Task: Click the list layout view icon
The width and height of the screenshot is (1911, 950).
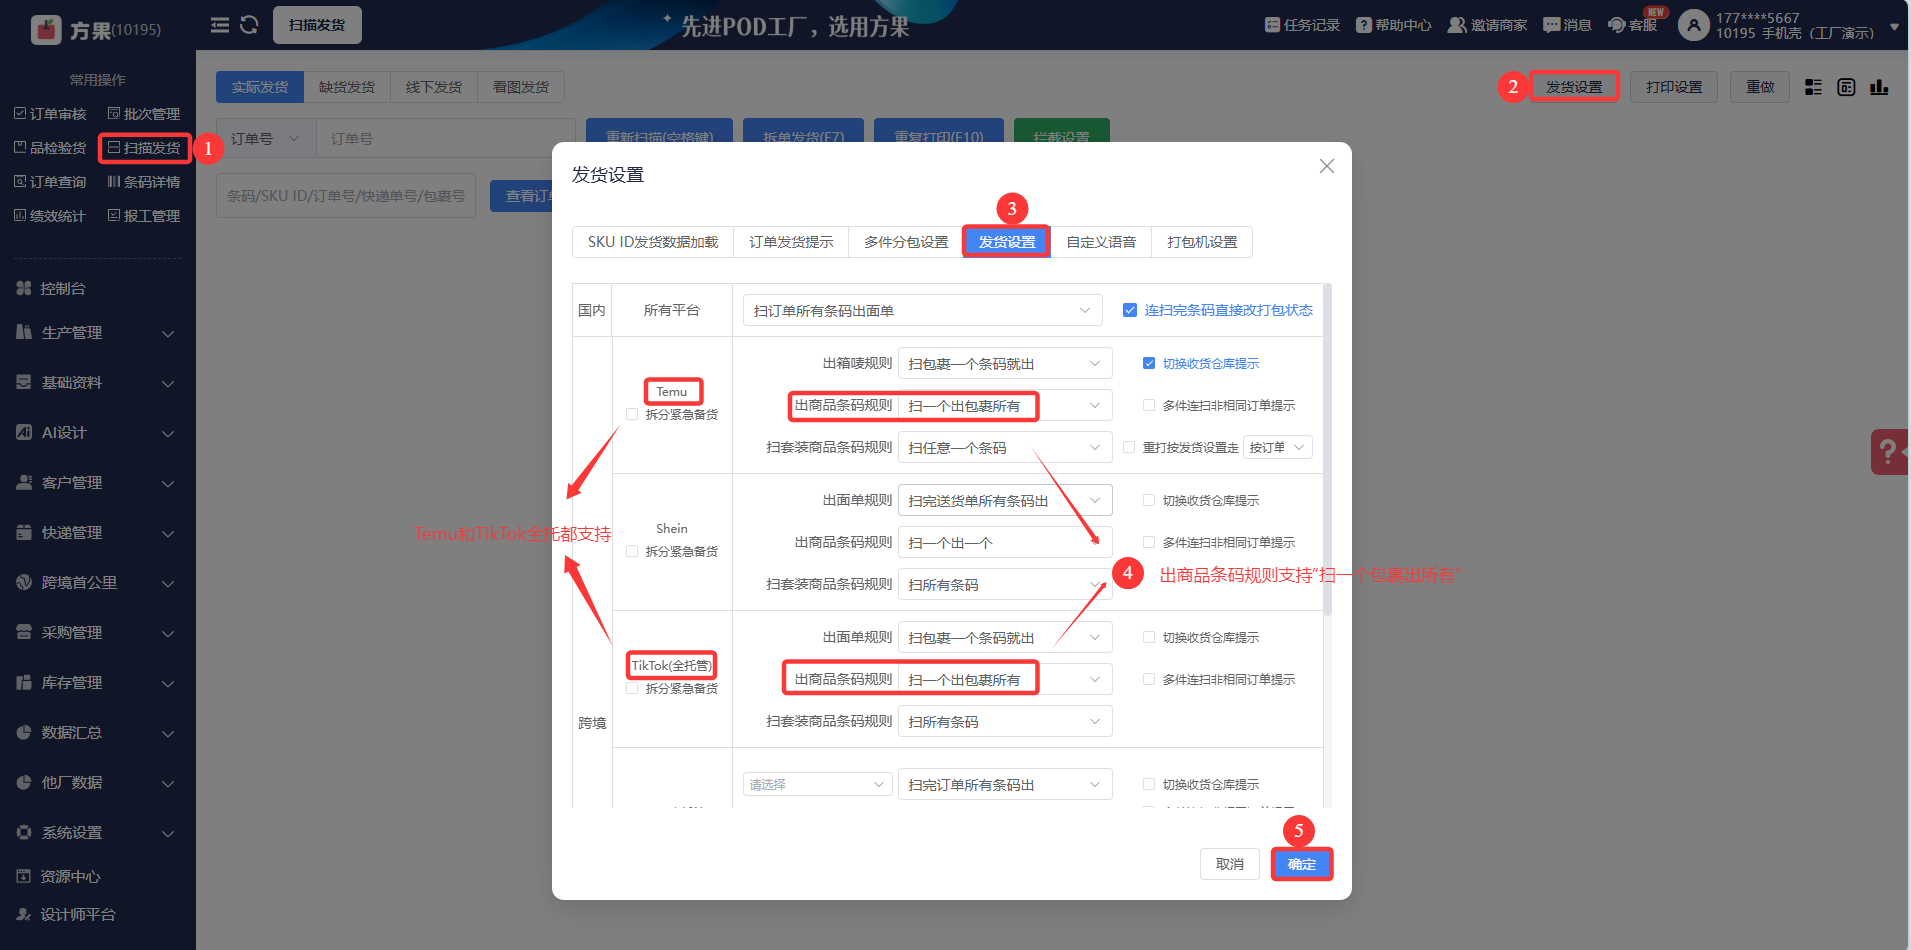Action: (x=1813, y=87)
